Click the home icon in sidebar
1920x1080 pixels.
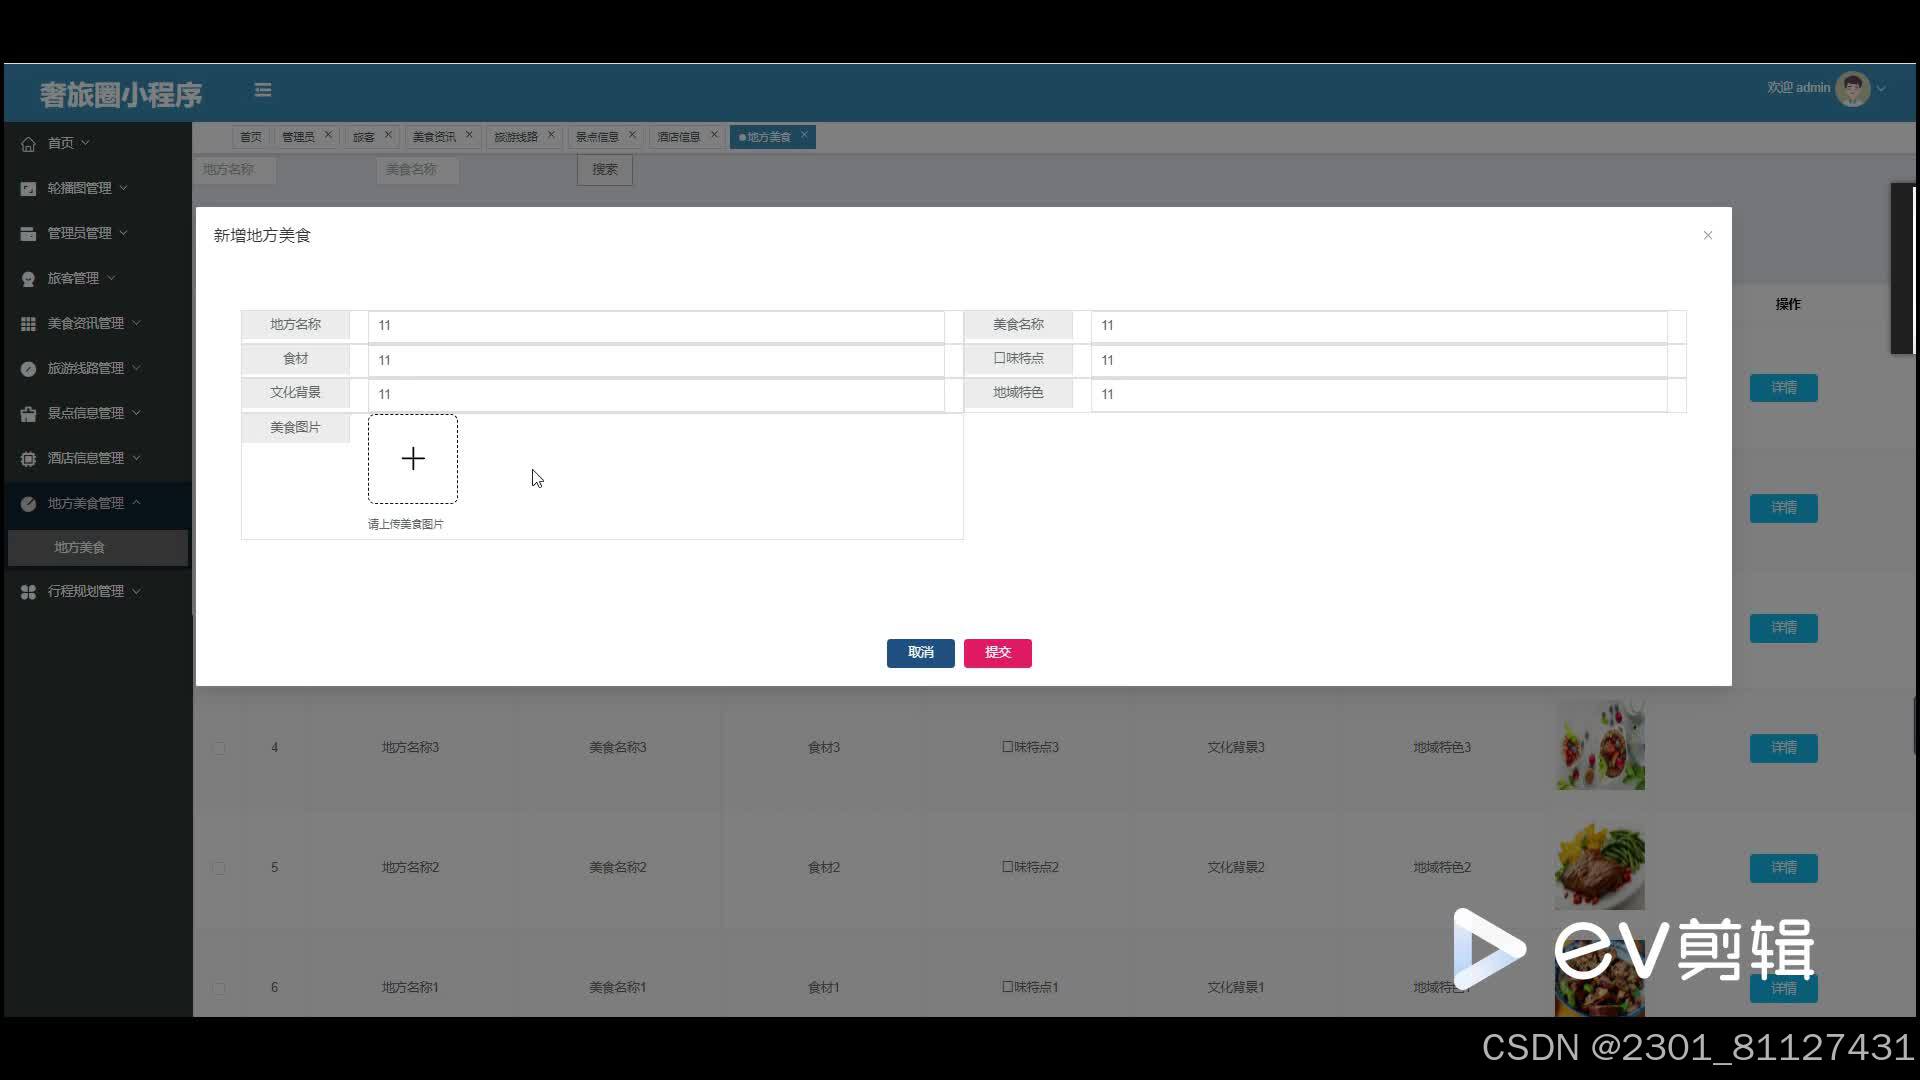coord(28,144)
